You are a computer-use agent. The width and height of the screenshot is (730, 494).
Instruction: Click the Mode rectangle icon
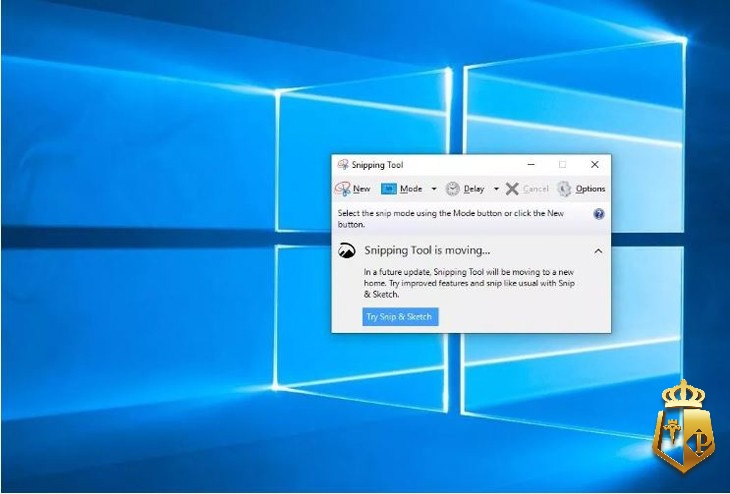(388, 189)
